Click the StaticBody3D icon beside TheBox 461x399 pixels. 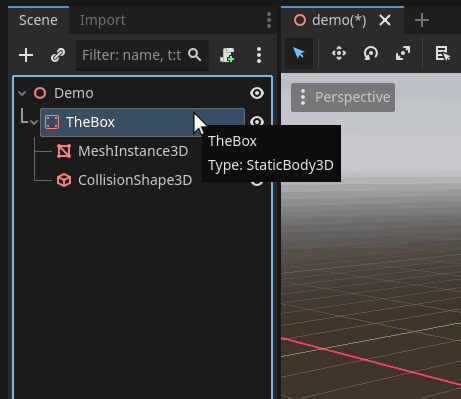(52, 122)
